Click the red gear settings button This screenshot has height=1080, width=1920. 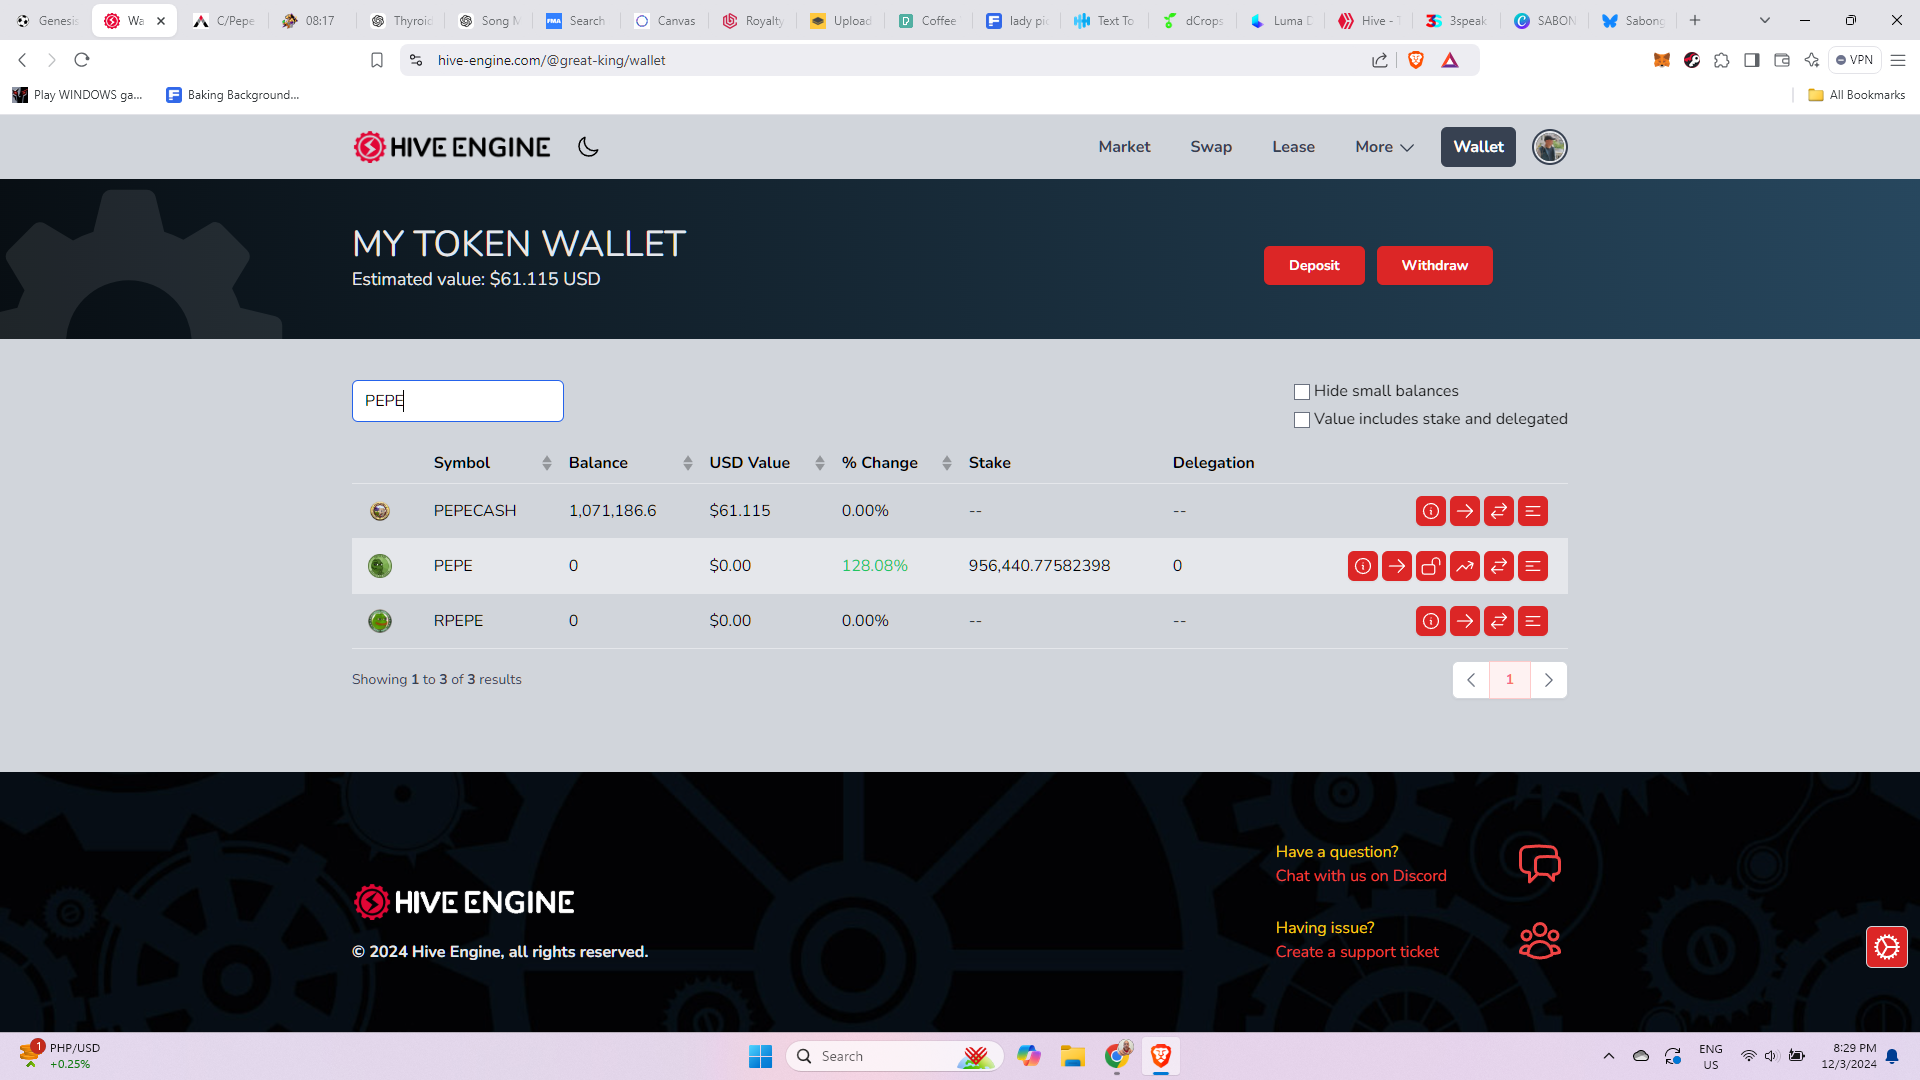1887,947
